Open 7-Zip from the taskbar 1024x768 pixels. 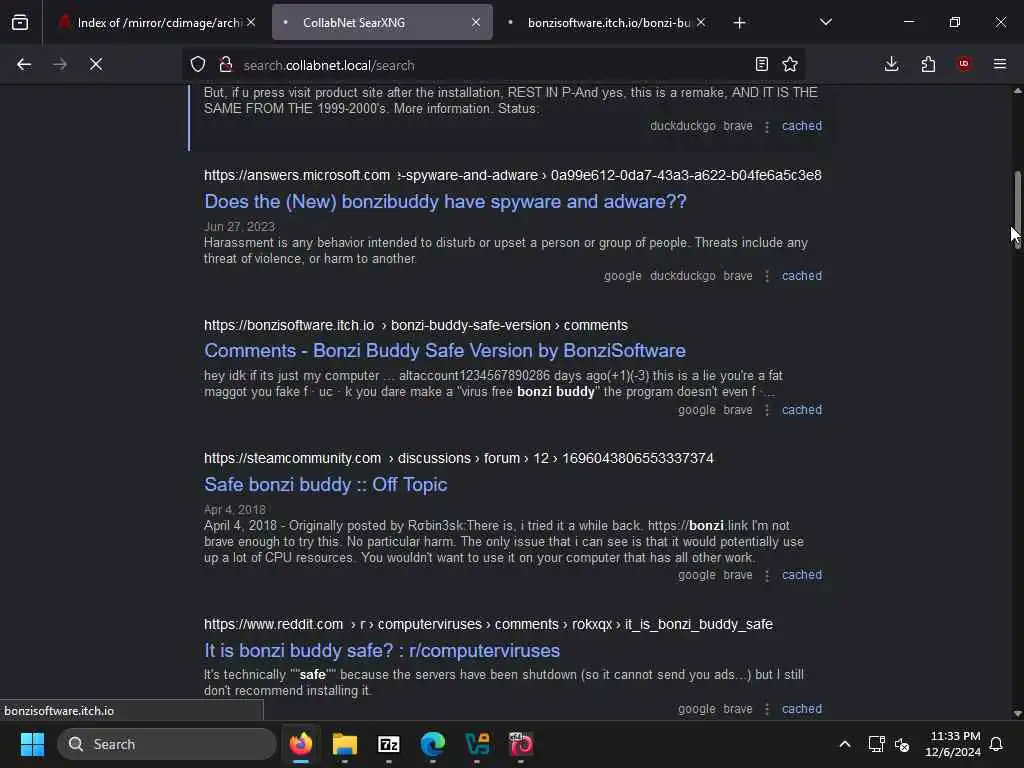(389, 744)
